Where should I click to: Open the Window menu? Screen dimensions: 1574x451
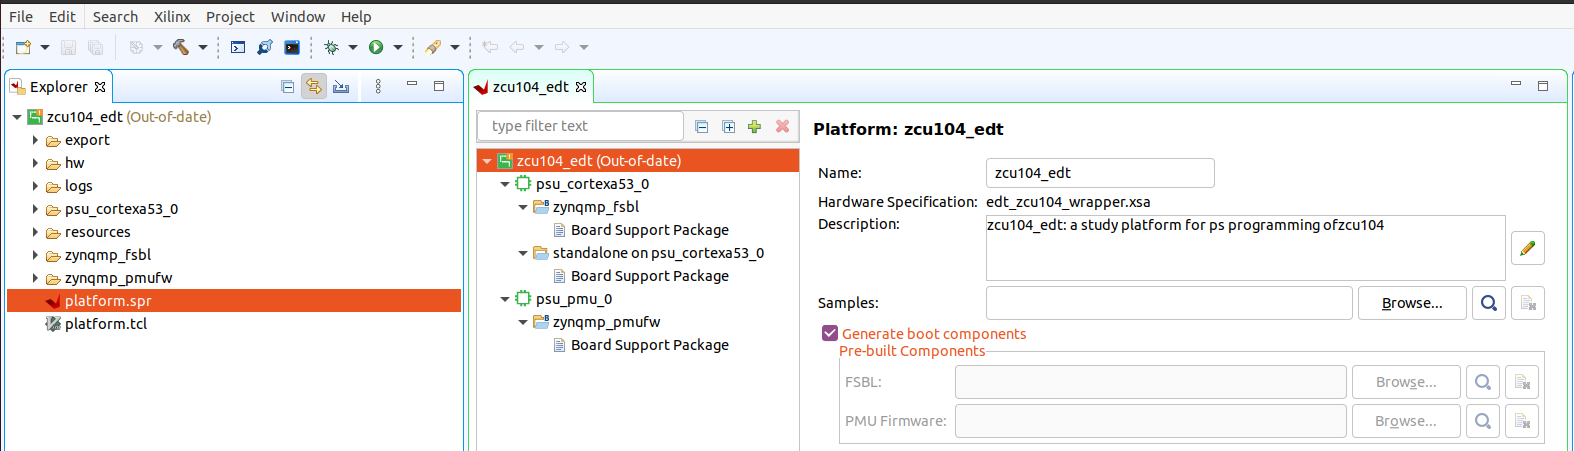pos(298,17)
